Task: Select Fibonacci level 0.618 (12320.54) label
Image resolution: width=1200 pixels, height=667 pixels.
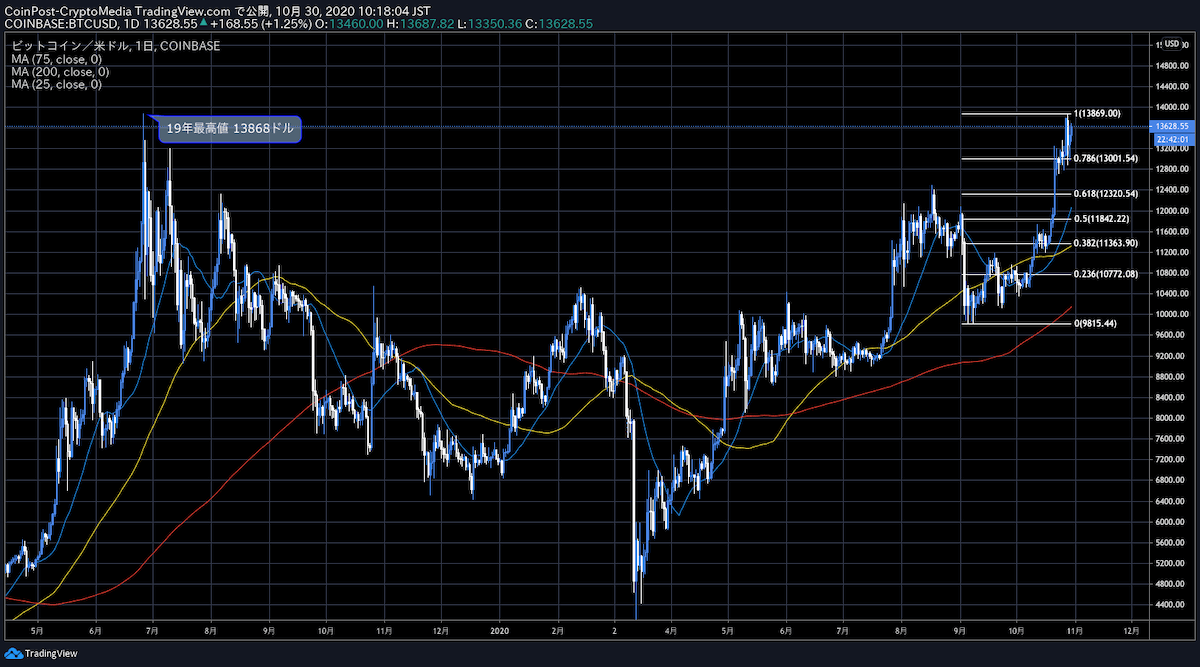Action: click(x=1105, y=194)
